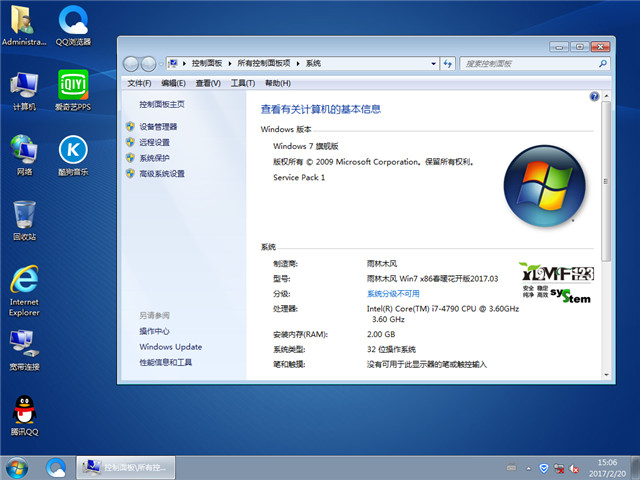Open the Administrator folder desktop icon
Screen dimensions: 640x480
pyautogui.click(x=24, y=26)
